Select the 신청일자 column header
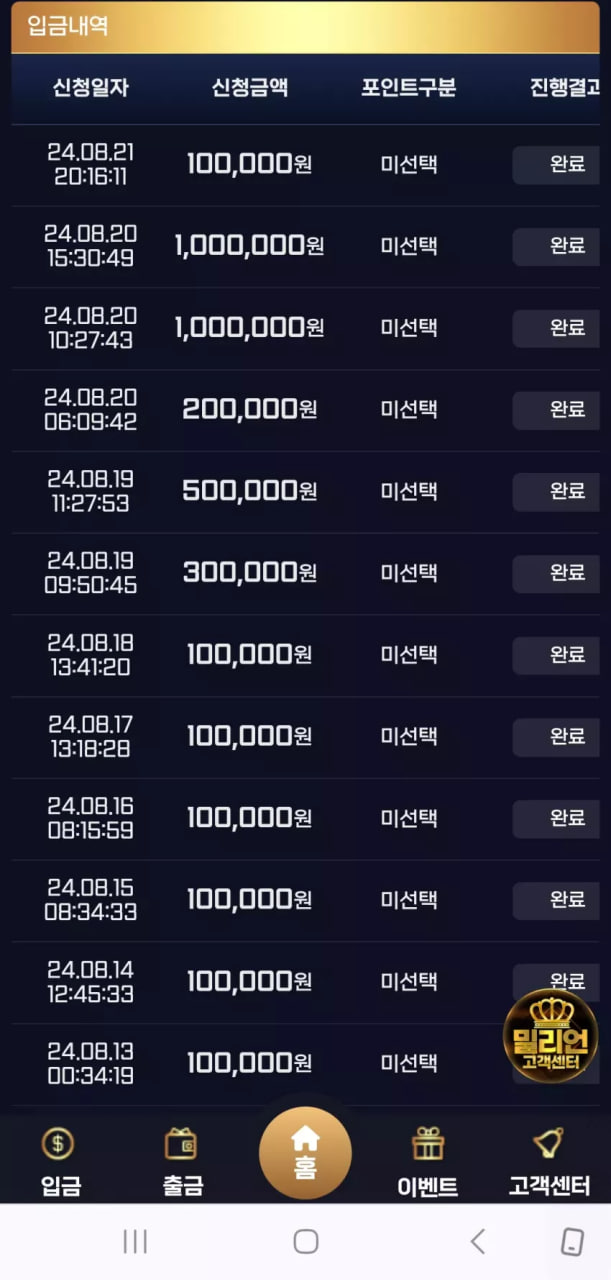 (91, 88)
